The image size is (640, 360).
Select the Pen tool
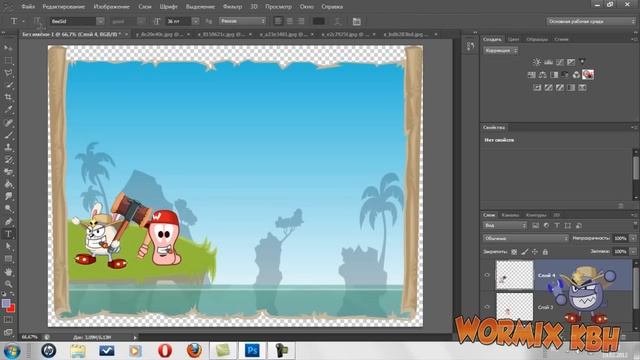8,222
